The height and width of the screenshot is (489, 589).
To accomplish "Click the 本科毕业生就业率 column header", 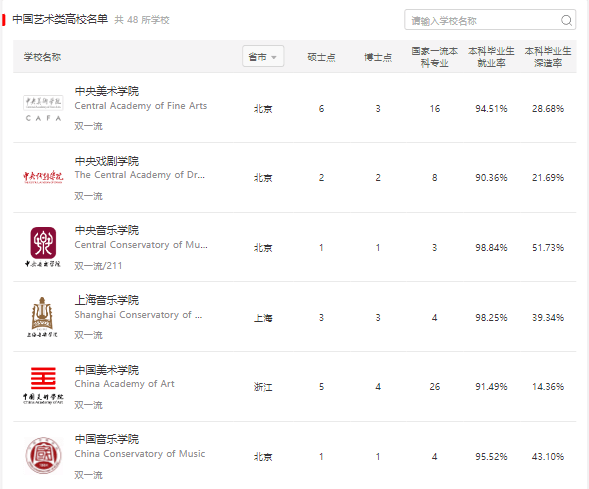I will point(491,57).
